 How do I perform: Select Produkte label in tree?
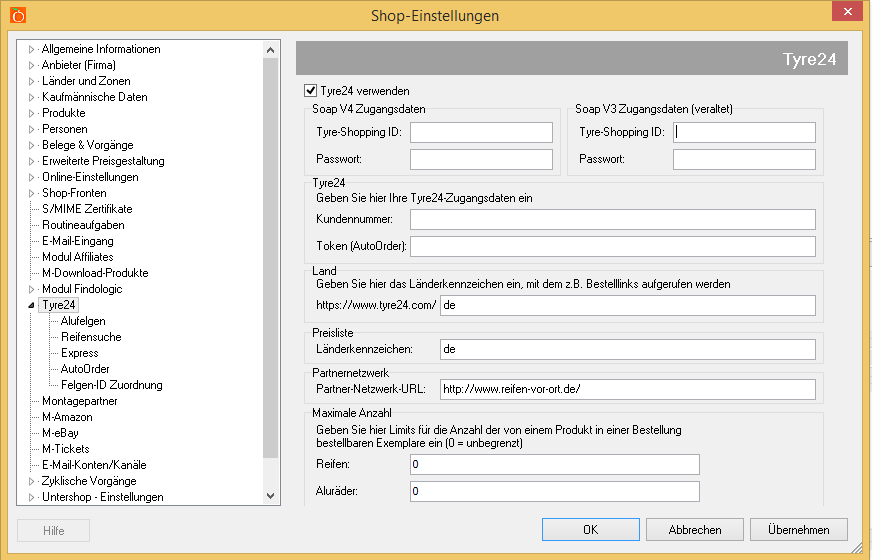[64, 113]
